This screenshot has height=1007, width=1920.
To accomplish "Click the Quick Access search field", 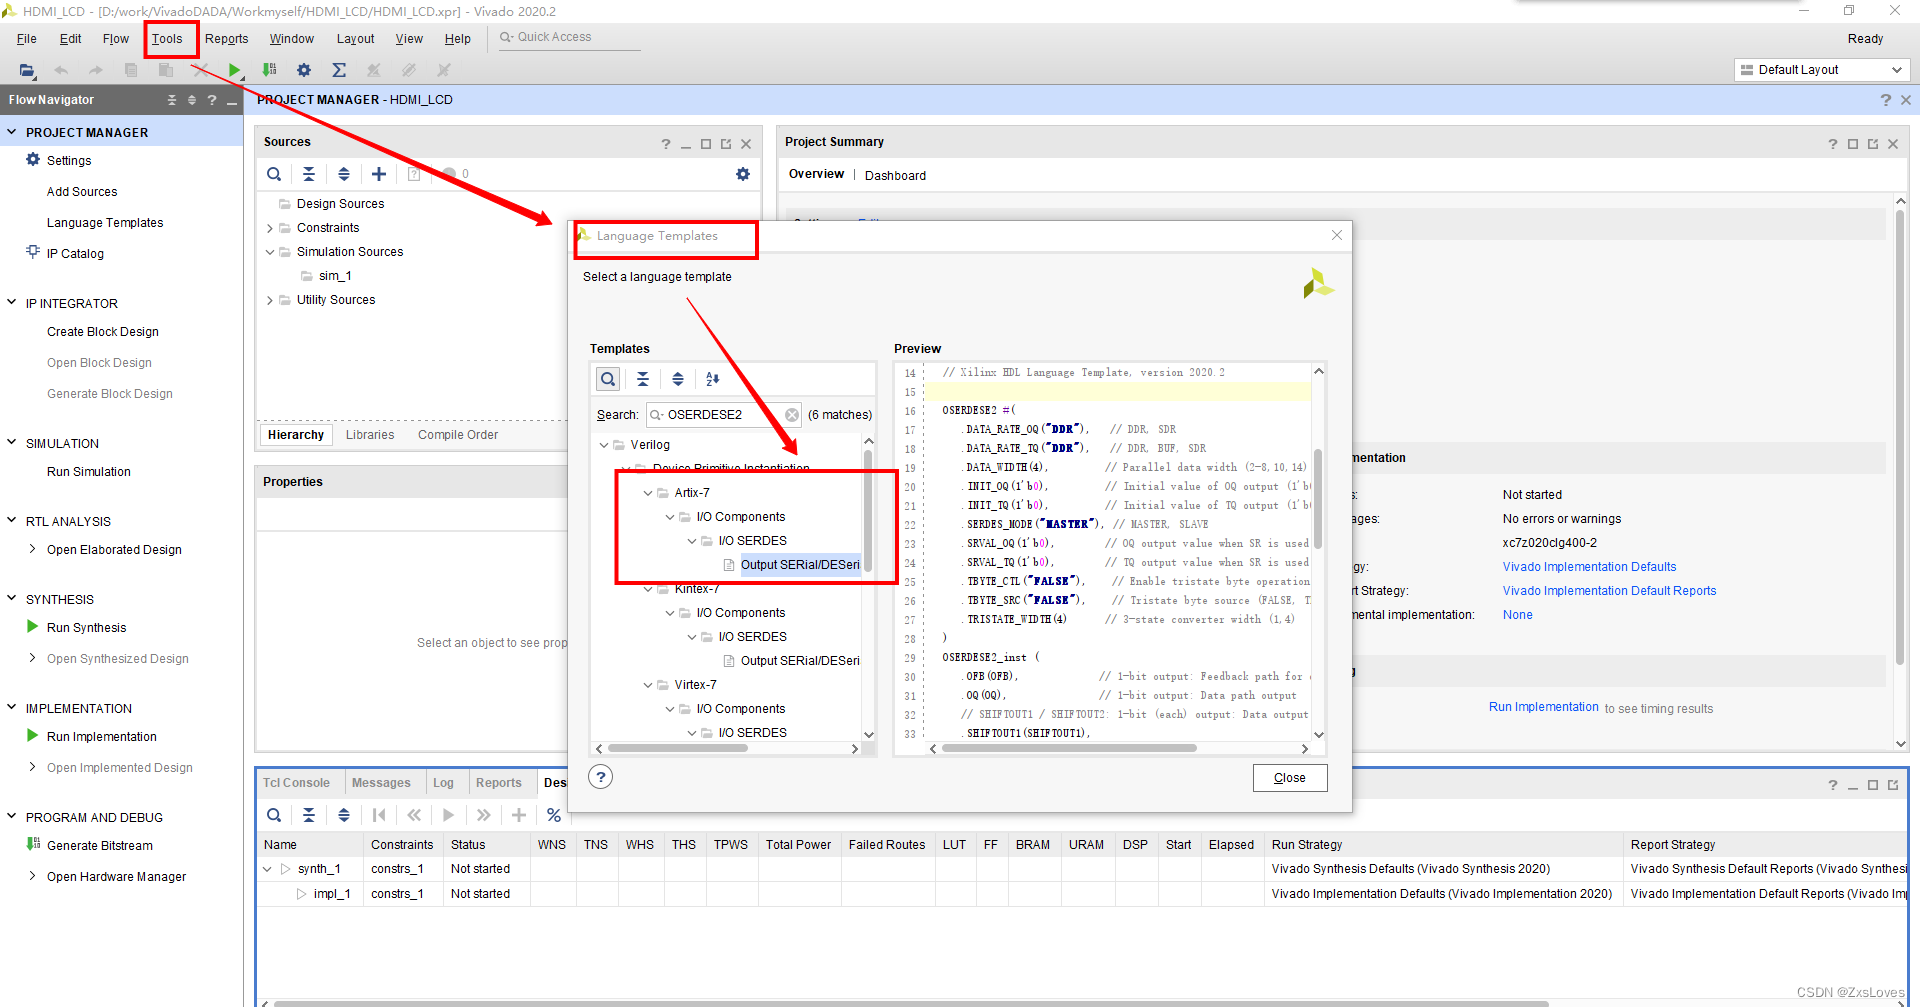I will (x=568, y=38).
